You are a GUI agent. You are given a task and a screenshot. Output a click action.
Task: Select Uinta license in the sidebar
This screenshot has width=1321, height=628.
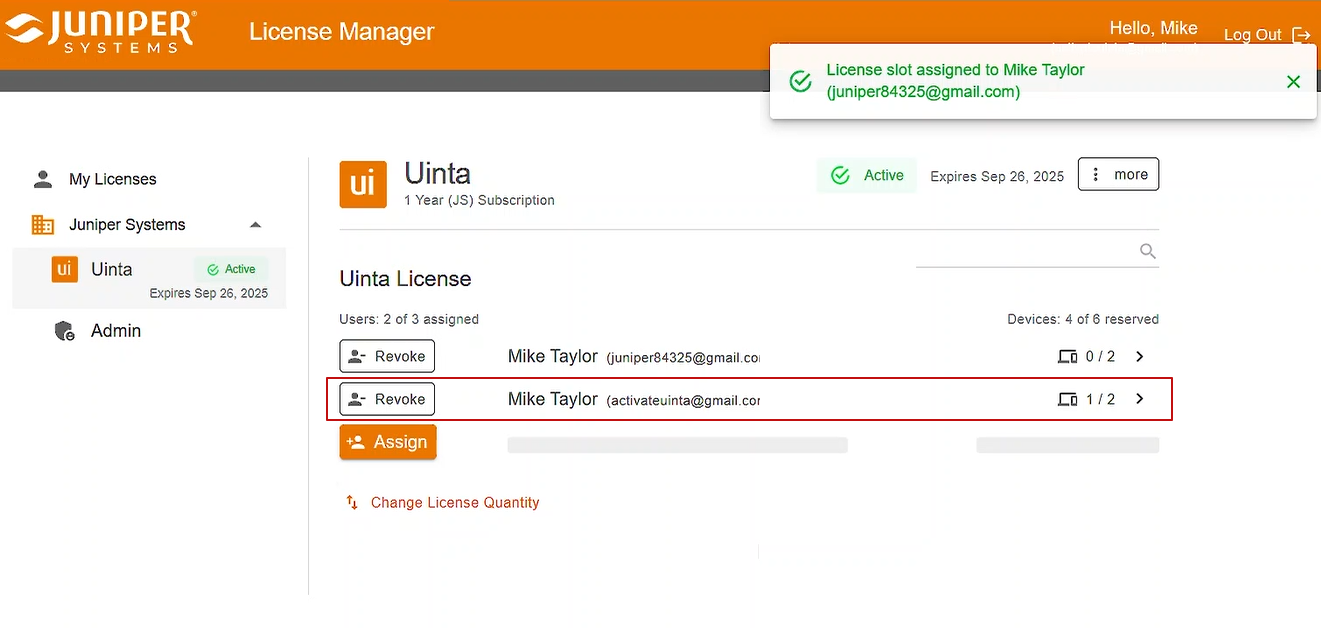[112, 270]
